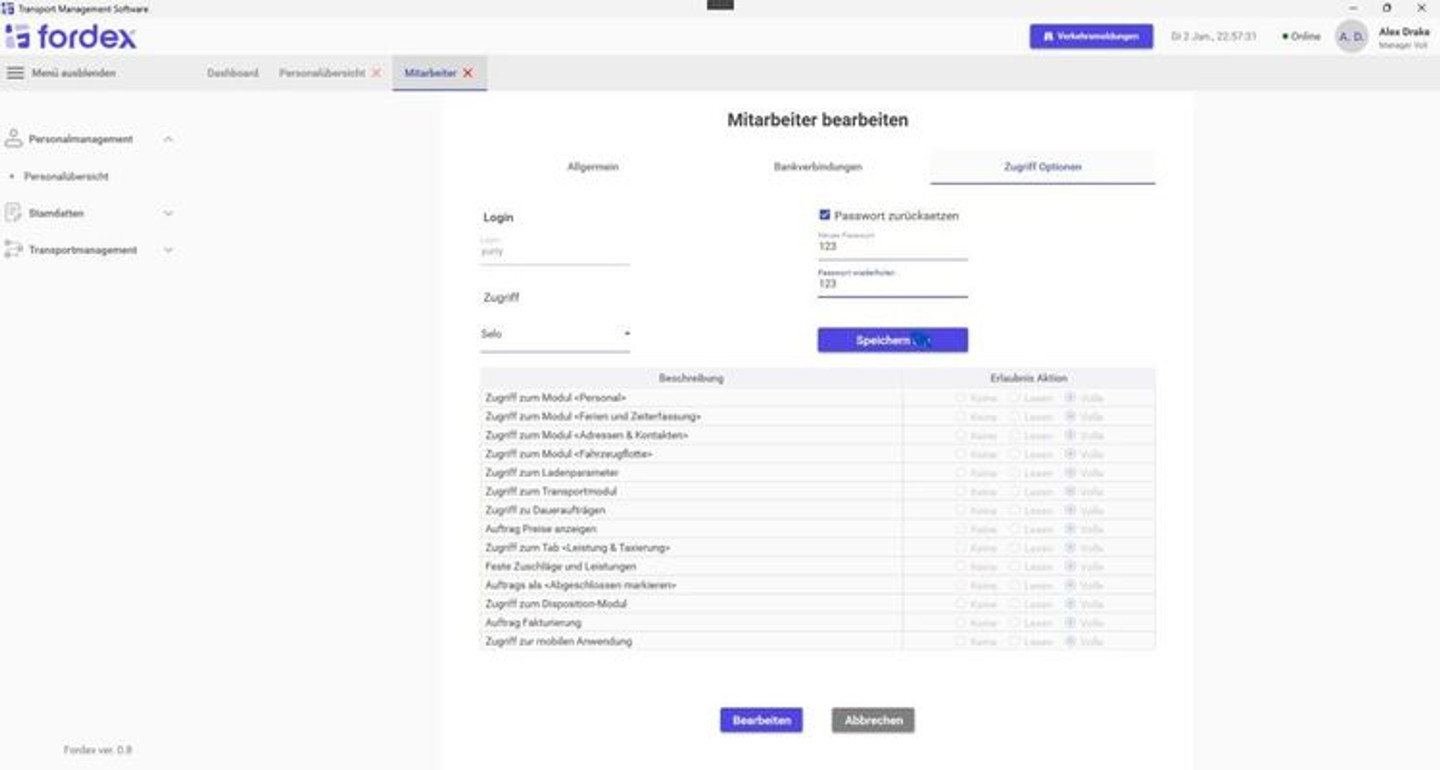
Task: Collapse the Personalmanagement section chevron
Action: click(168, 139)
